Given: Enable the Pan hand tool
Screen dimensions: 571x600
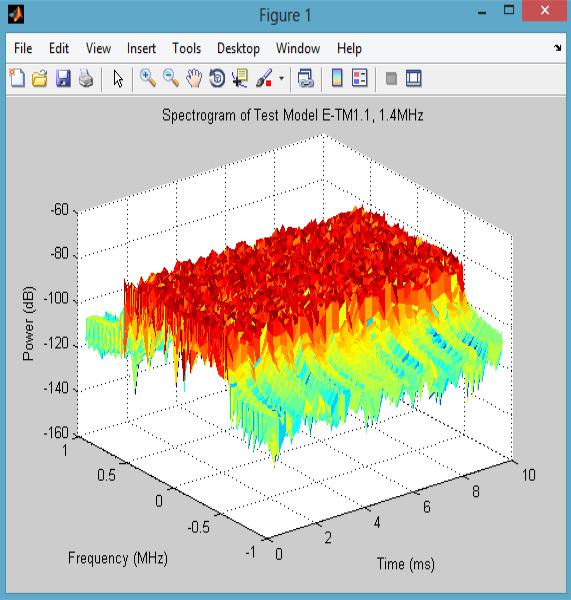Looking at the screenshot, I should [x=194, y=78].
